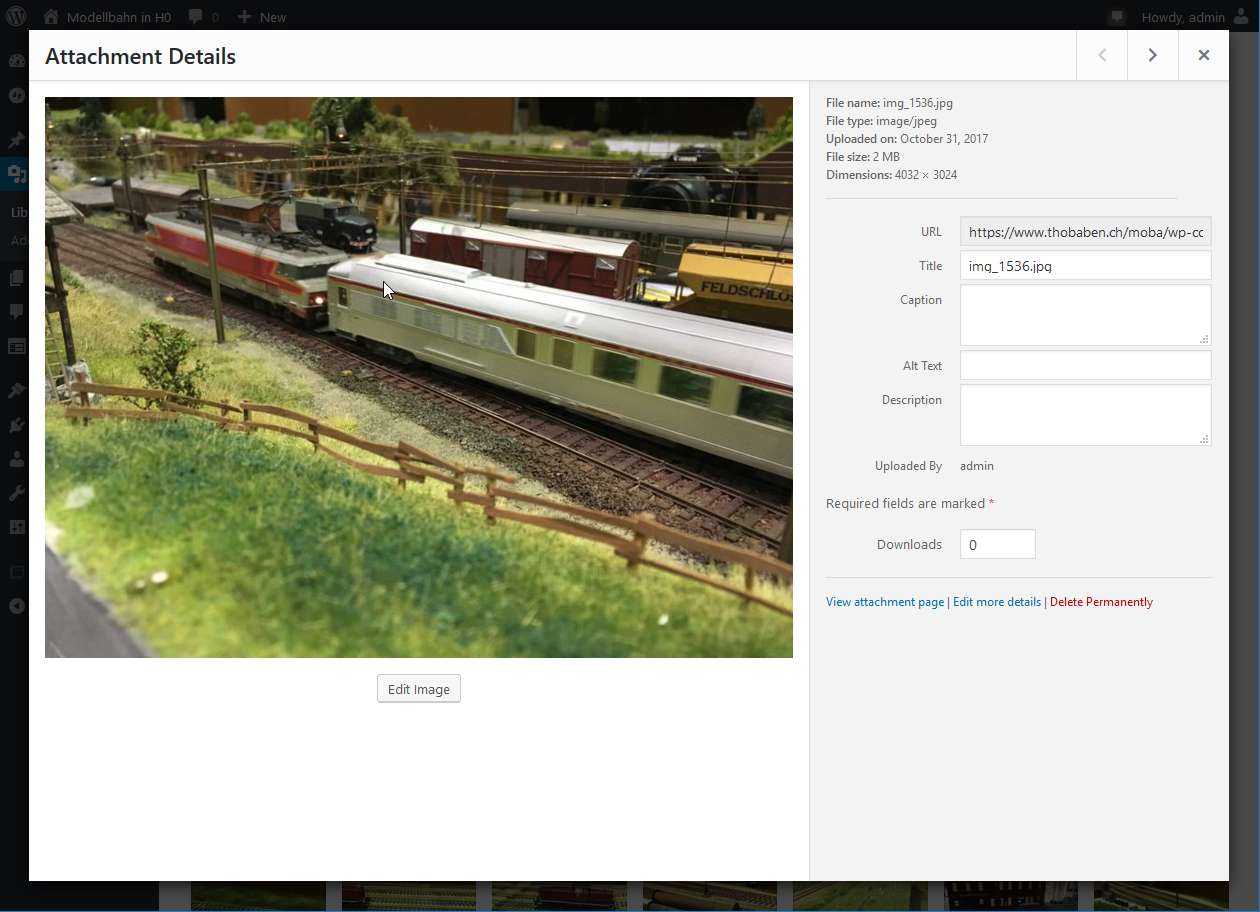Open the Tools wrench icon in the sidebar
Screen dimensions: 1260x912
click(17, 493)
